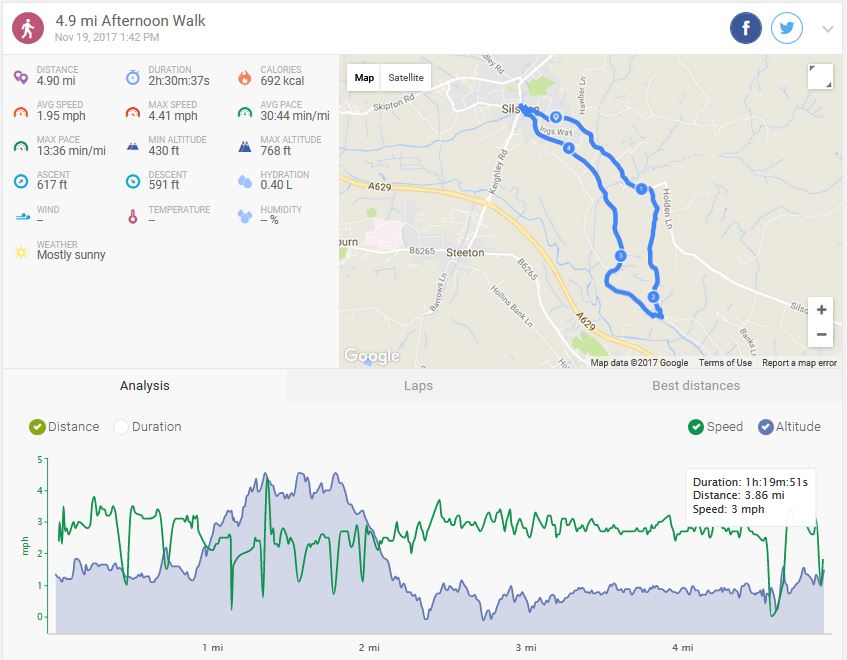Switch to Best distances tab
Screen dimensions: 847x660
(x=695, y=386)
